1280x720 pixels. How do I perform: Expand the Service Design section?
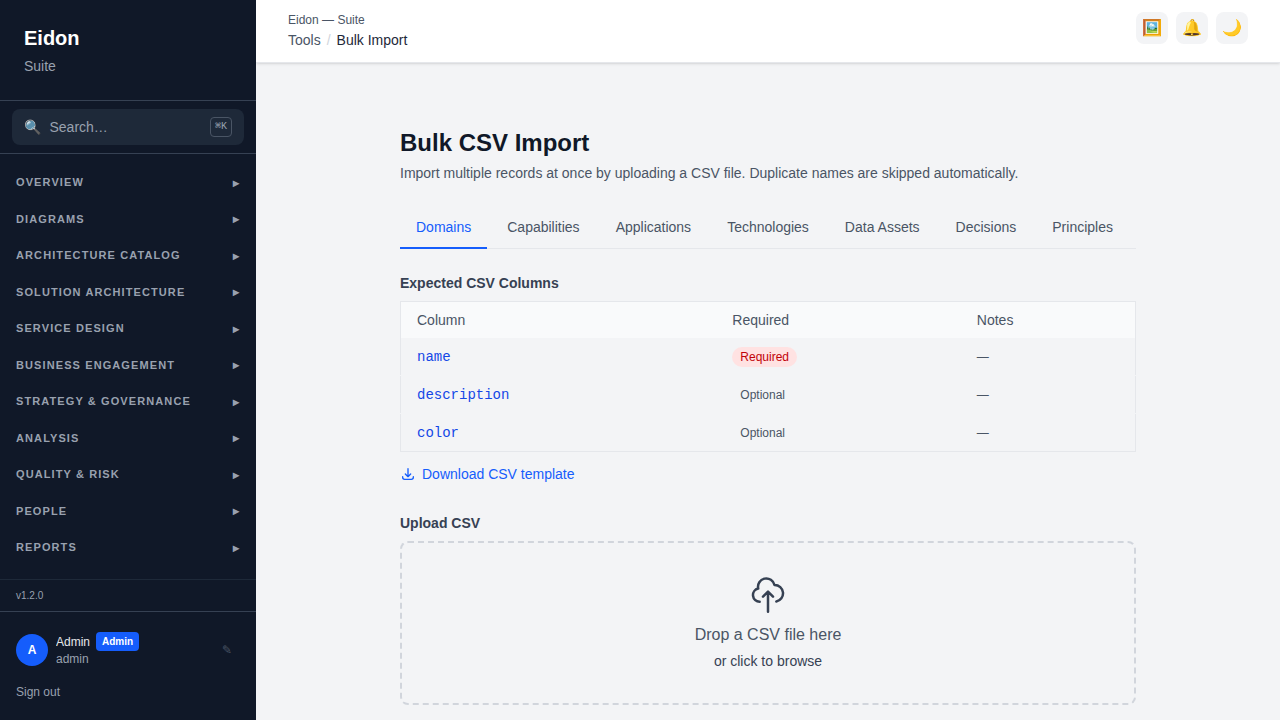(128, 329)
